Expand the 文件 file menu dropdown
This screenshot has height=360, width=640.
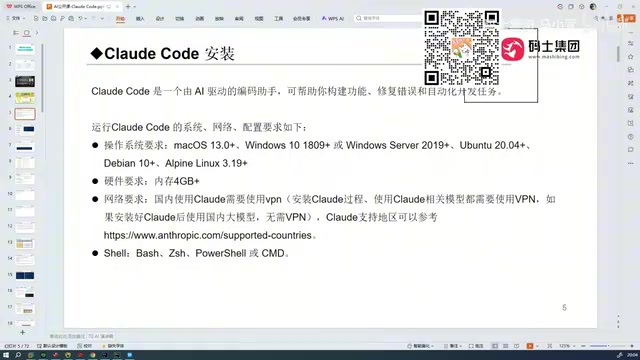[16, 18]
